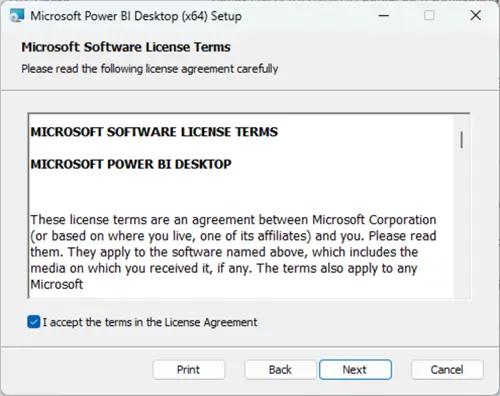Close the setup dialog
This screenshot has height=396, width=500.
coord(476,15)
